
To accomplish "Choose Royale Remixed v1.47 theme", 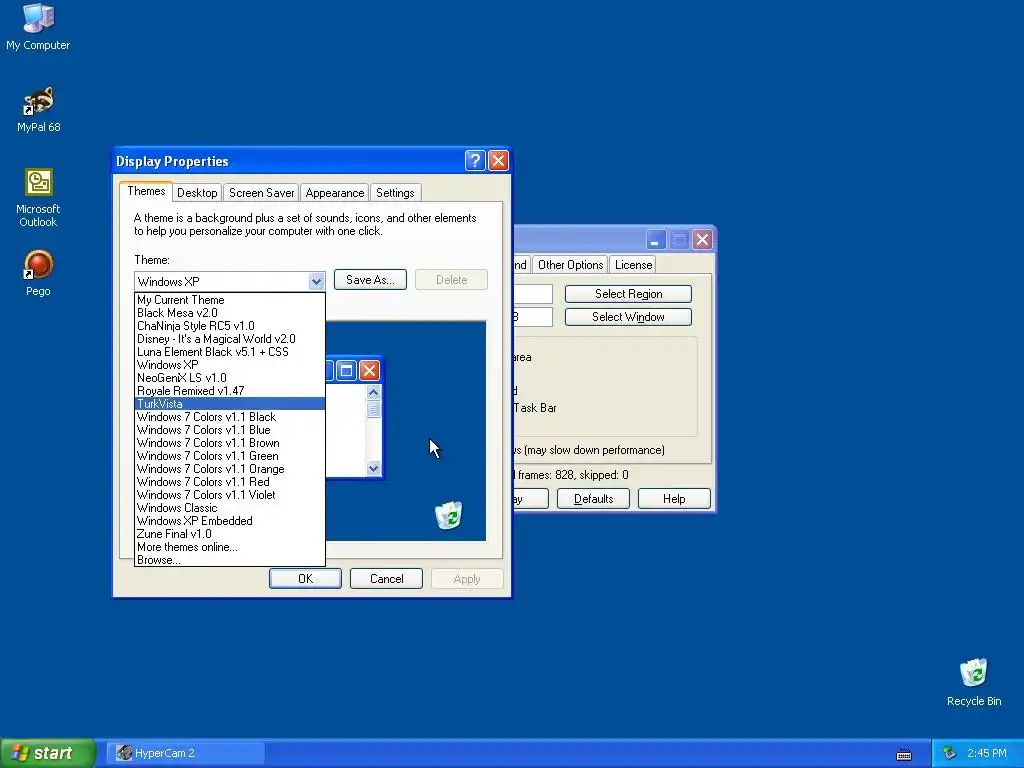I will (229, 391).
